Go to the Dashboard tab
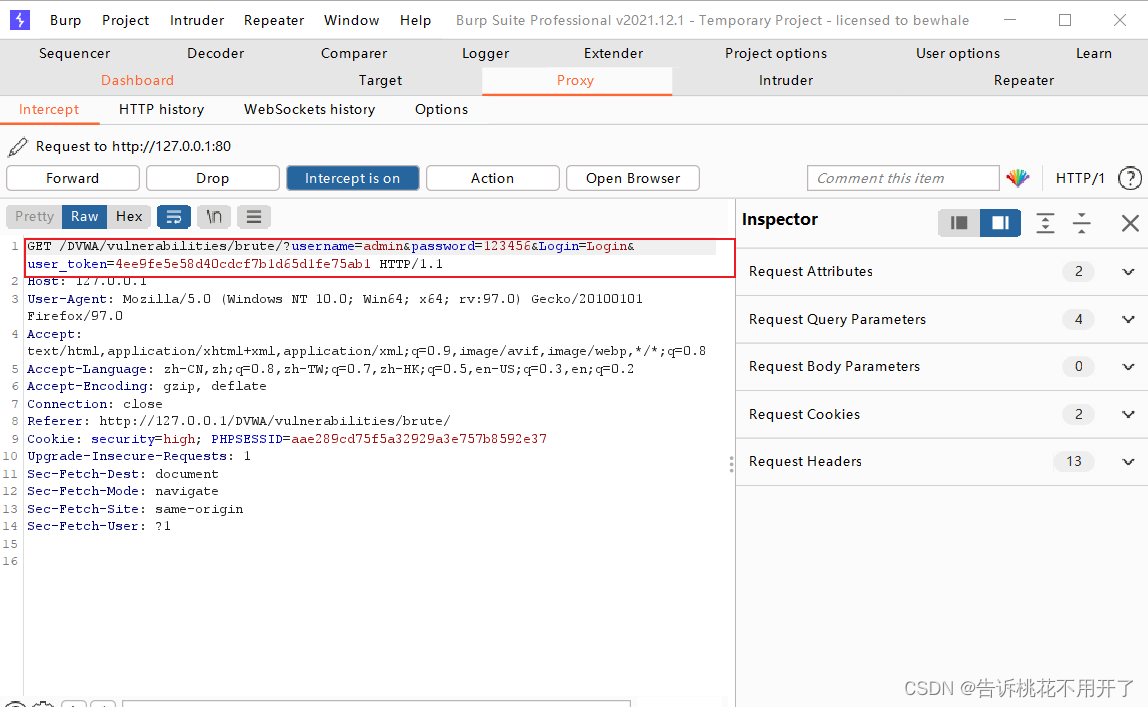 click(138, 81)
